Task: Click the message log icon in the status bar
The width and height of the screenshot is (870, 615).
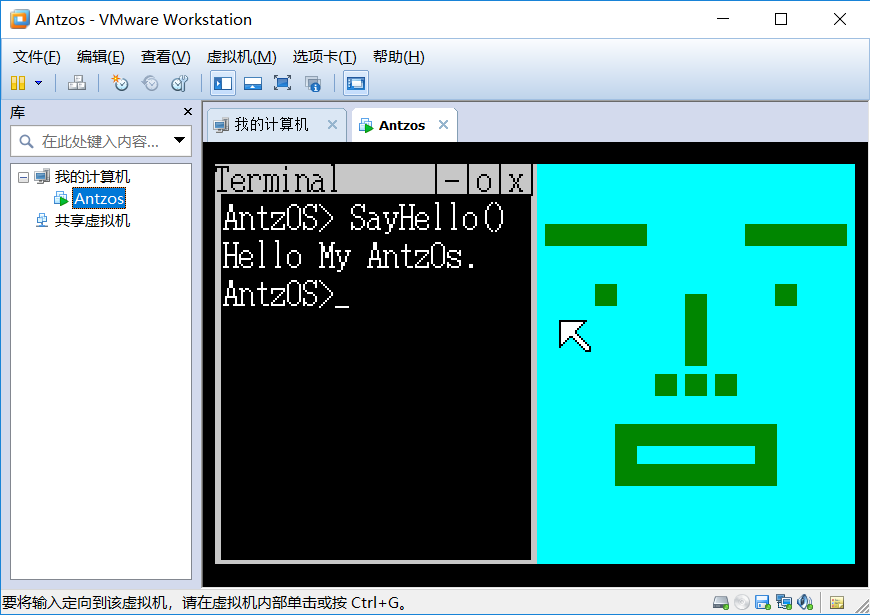Action: coord(837,602)
